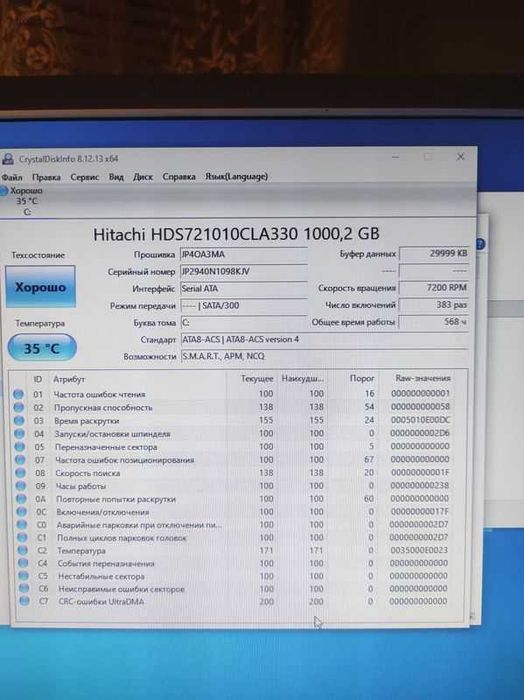Select the Частота ошибок чтения attribute text

[x=100, y=395]
